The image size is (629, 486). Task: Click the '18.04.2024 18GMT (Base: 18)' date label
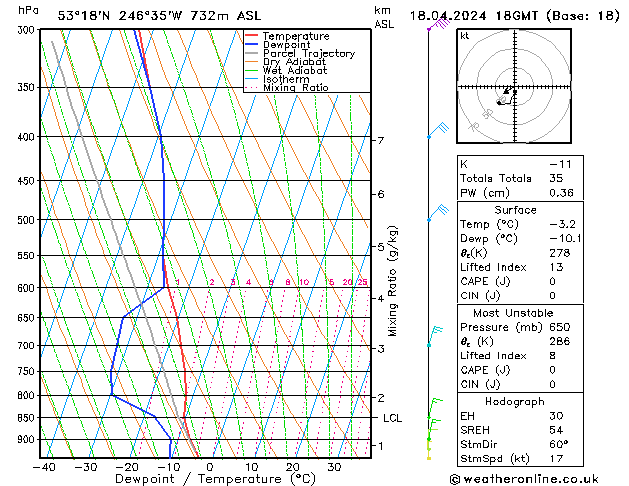[515, 16]
